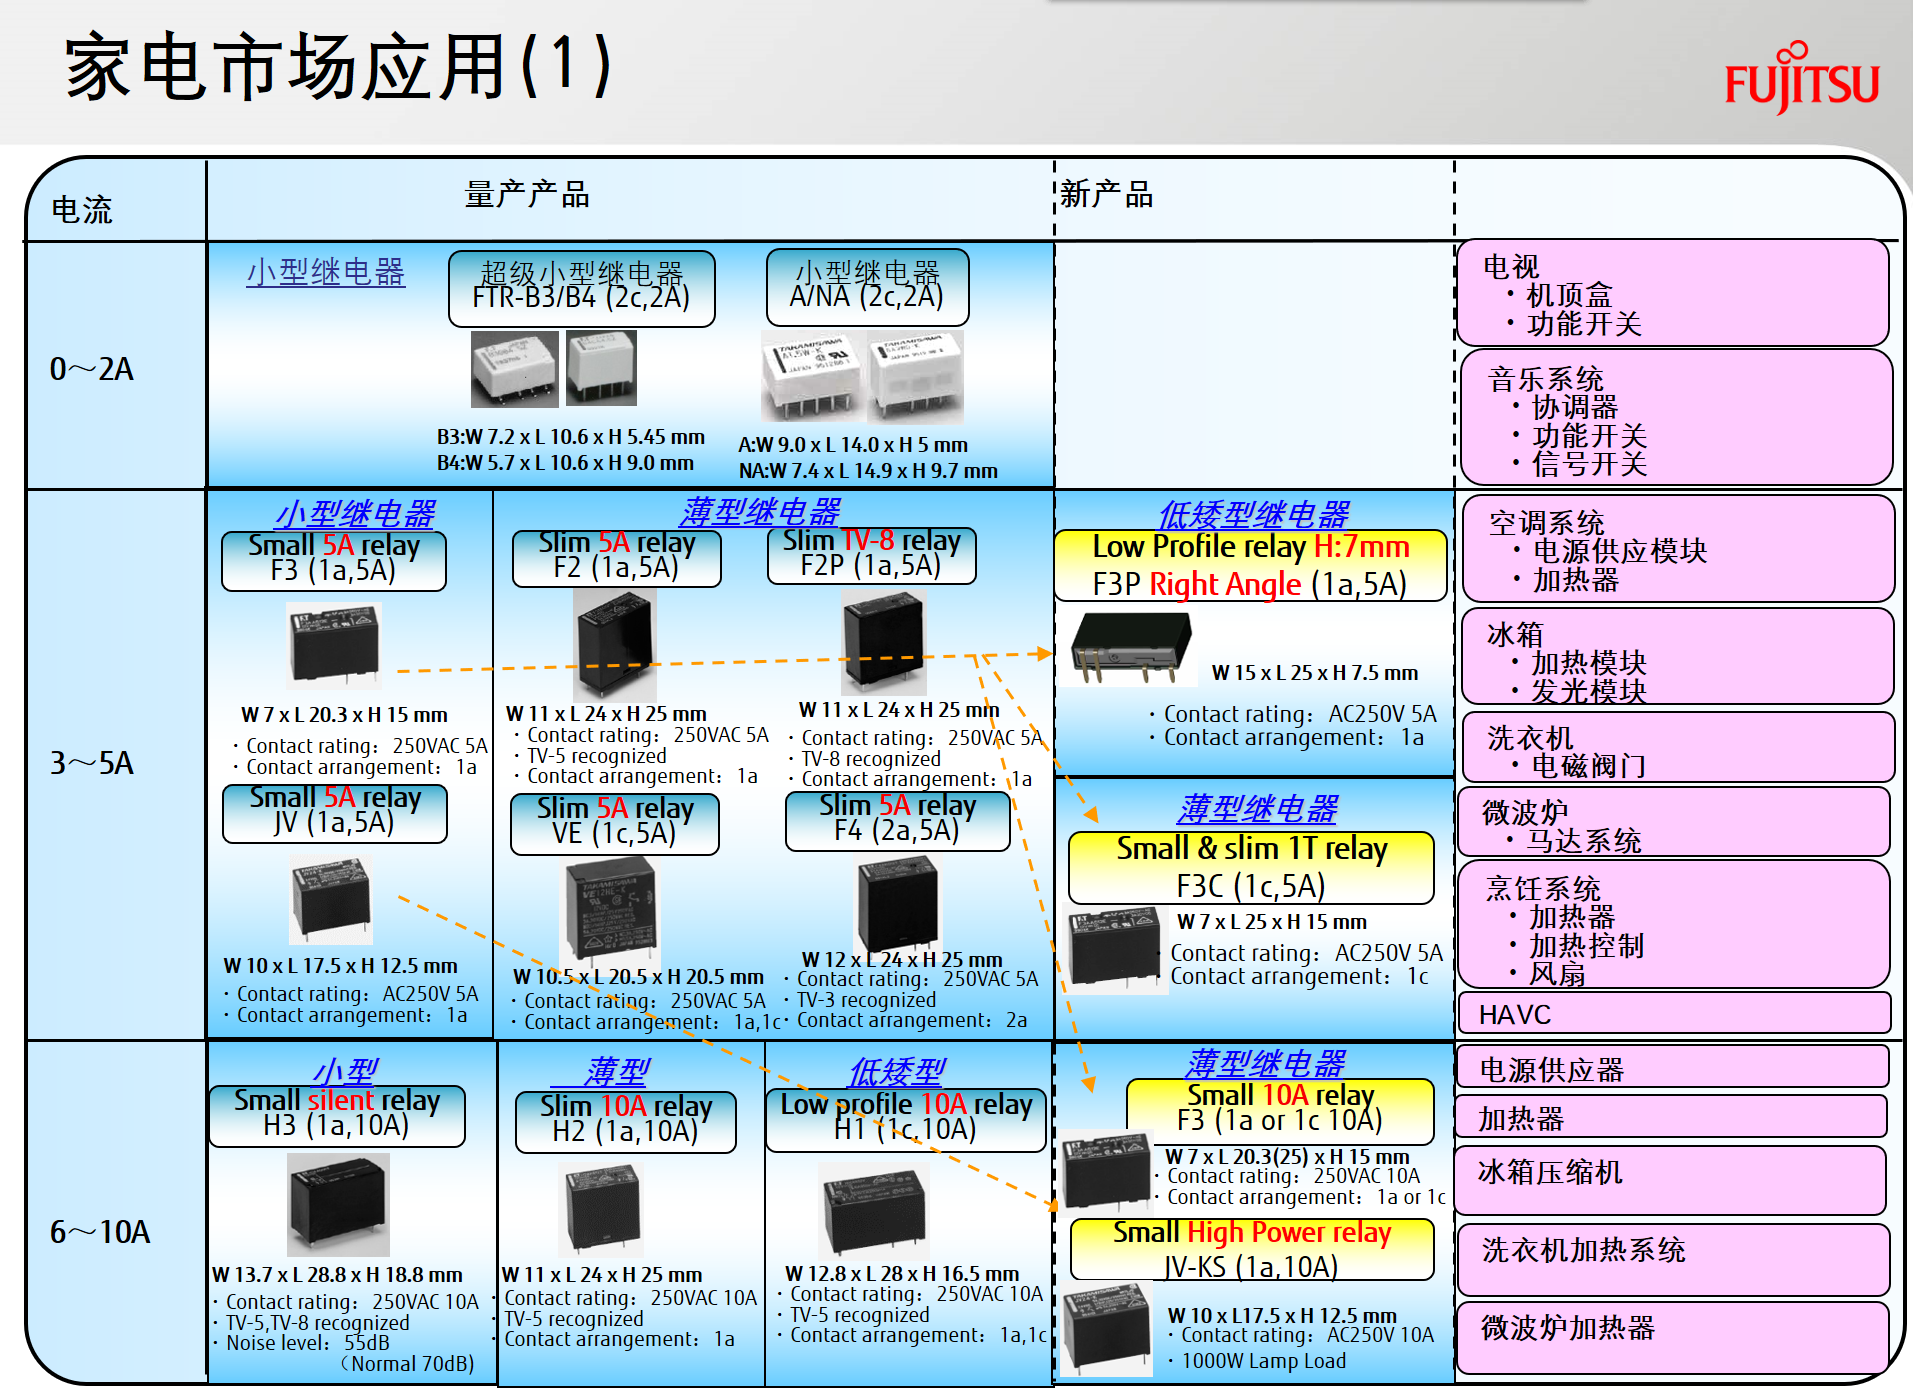Select Low profile 10A relay H1 label

click(x=906, y=1120)
